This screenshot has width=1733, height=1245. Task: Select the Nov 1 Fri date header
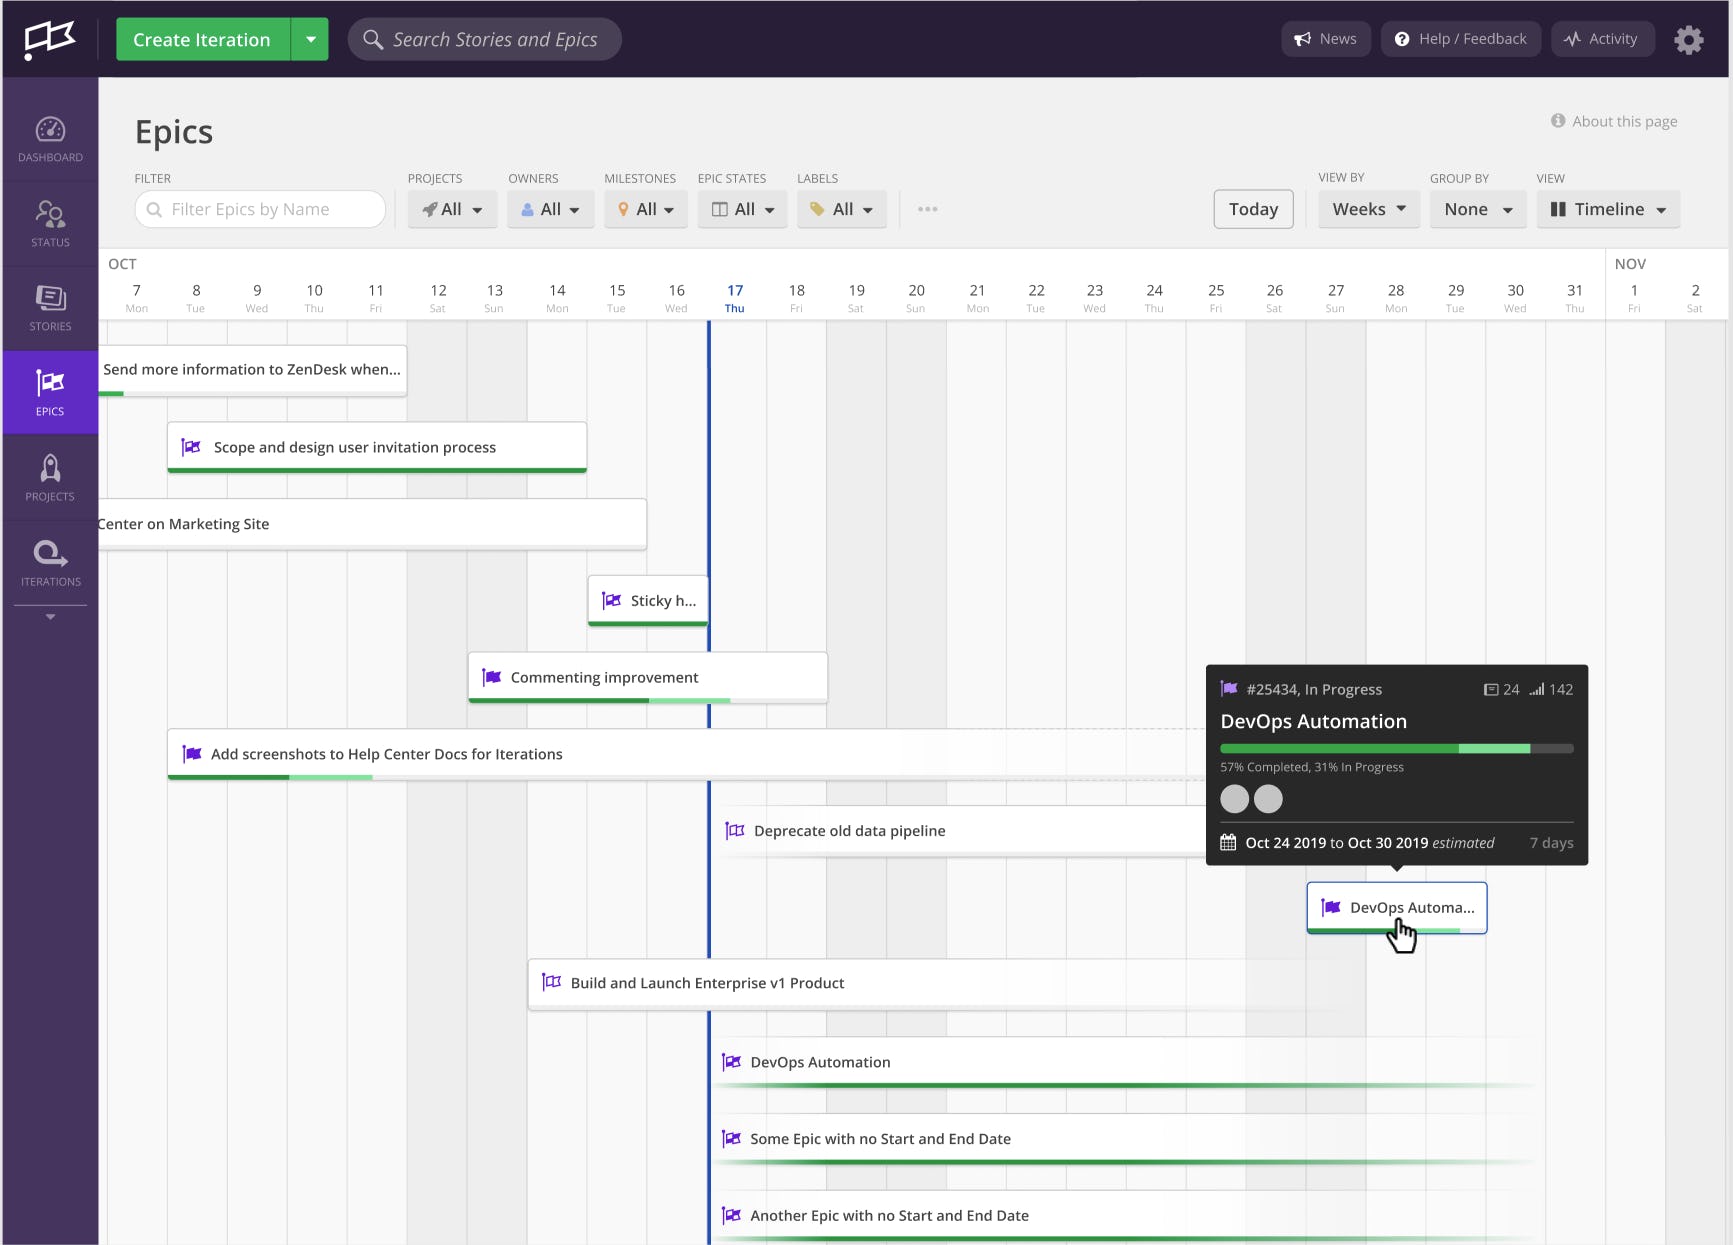[1634, 297]
